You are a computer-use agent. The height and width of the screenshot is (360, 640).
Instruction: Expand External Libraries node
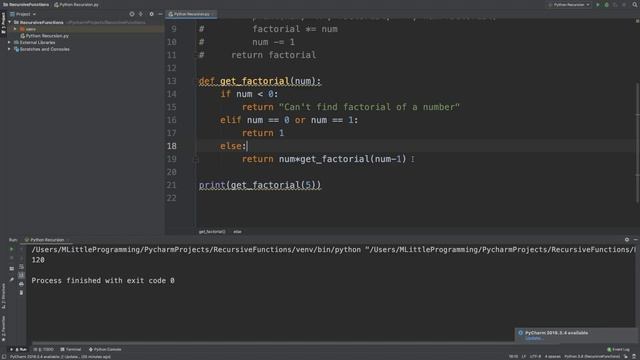click(x=9, y=42)
